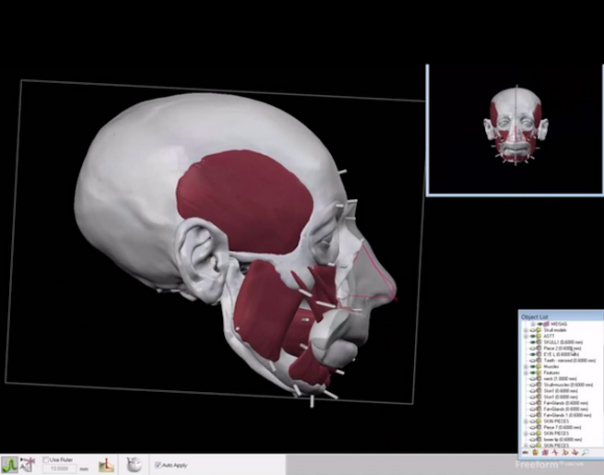Viewport: 604px width, 475px height.
Task: Click the Features folder label
Action: (x=552, y=373)
